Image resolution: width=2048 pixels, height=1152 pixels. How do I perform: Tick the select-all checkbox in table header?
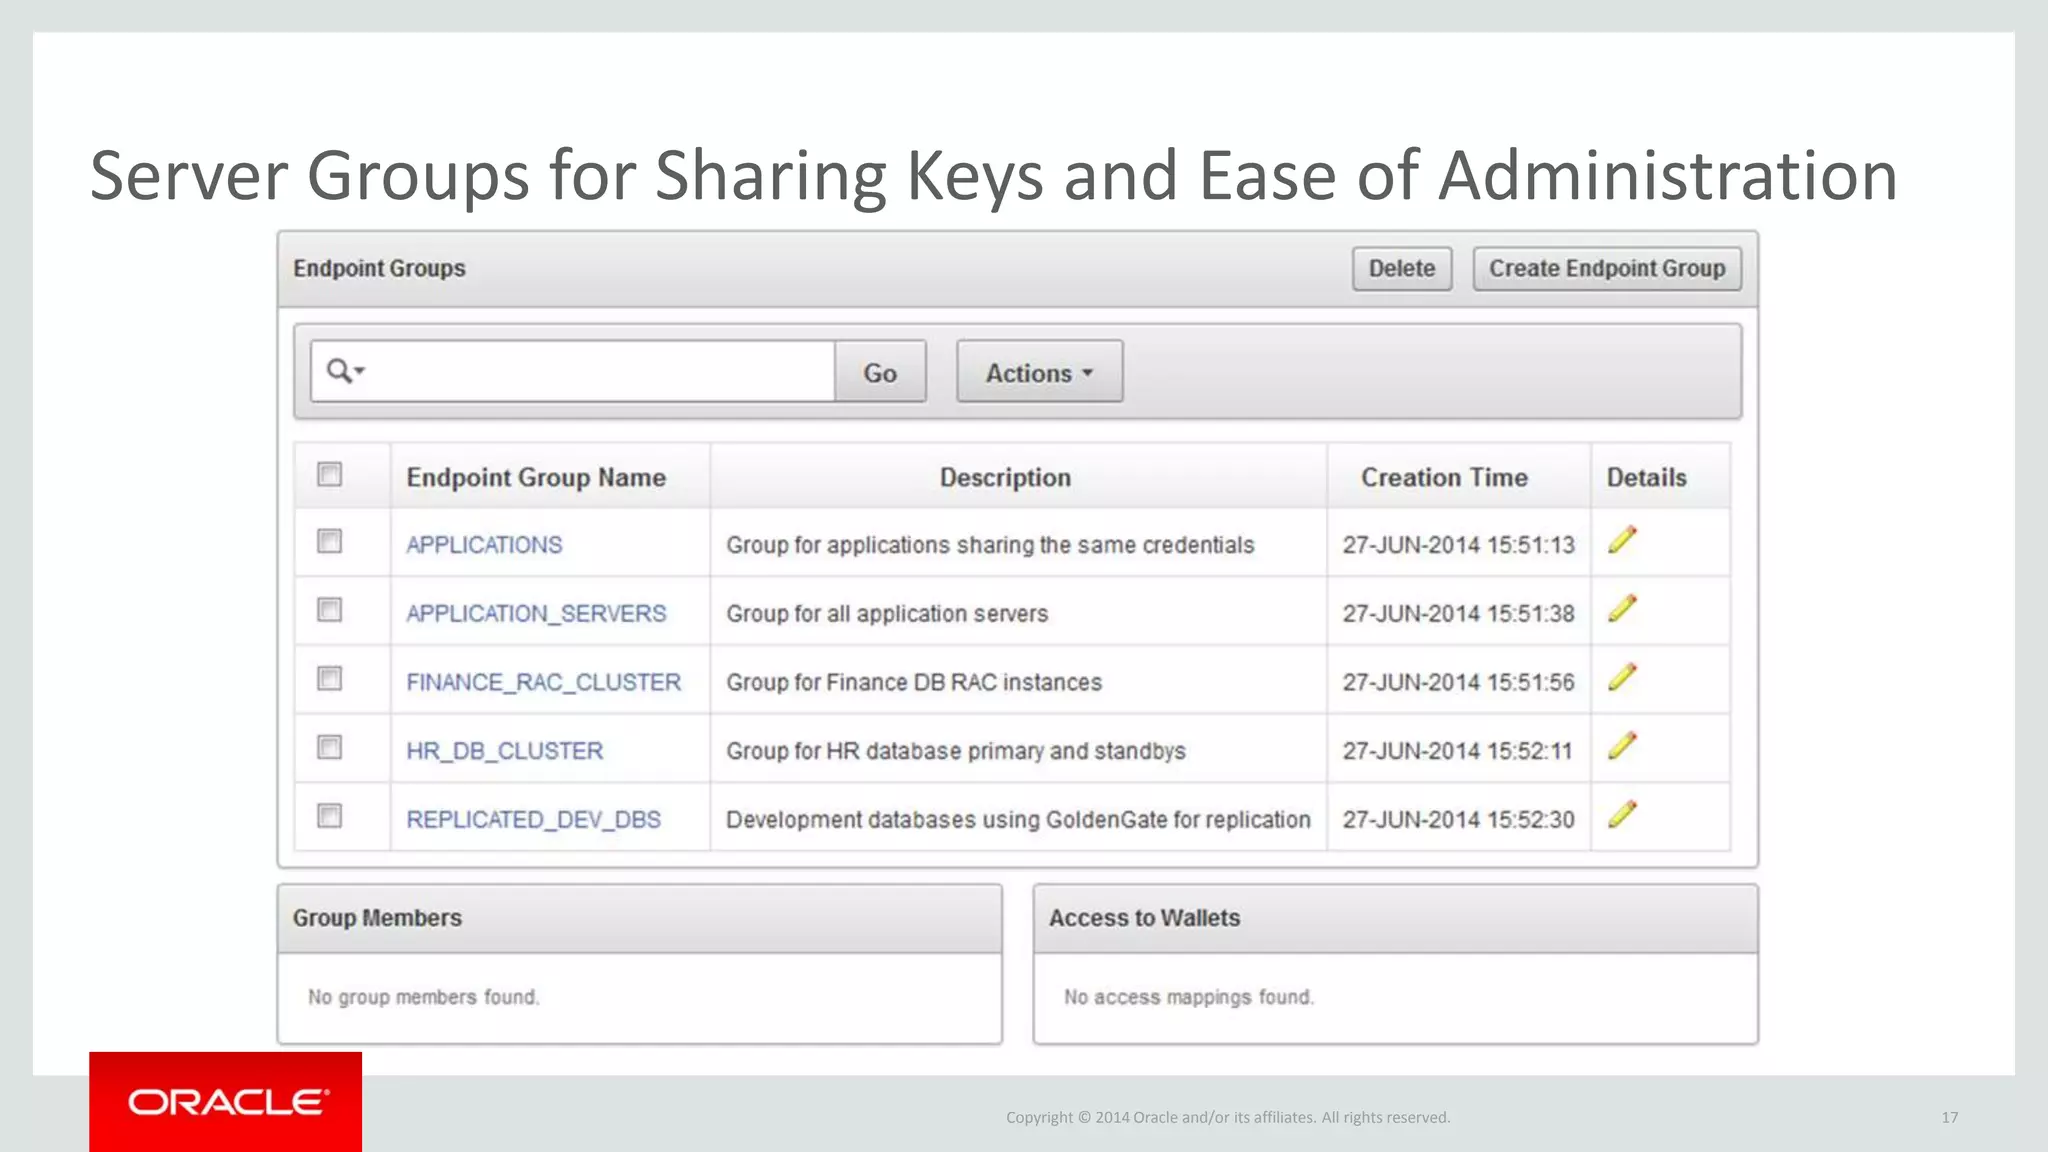(329, 474)
